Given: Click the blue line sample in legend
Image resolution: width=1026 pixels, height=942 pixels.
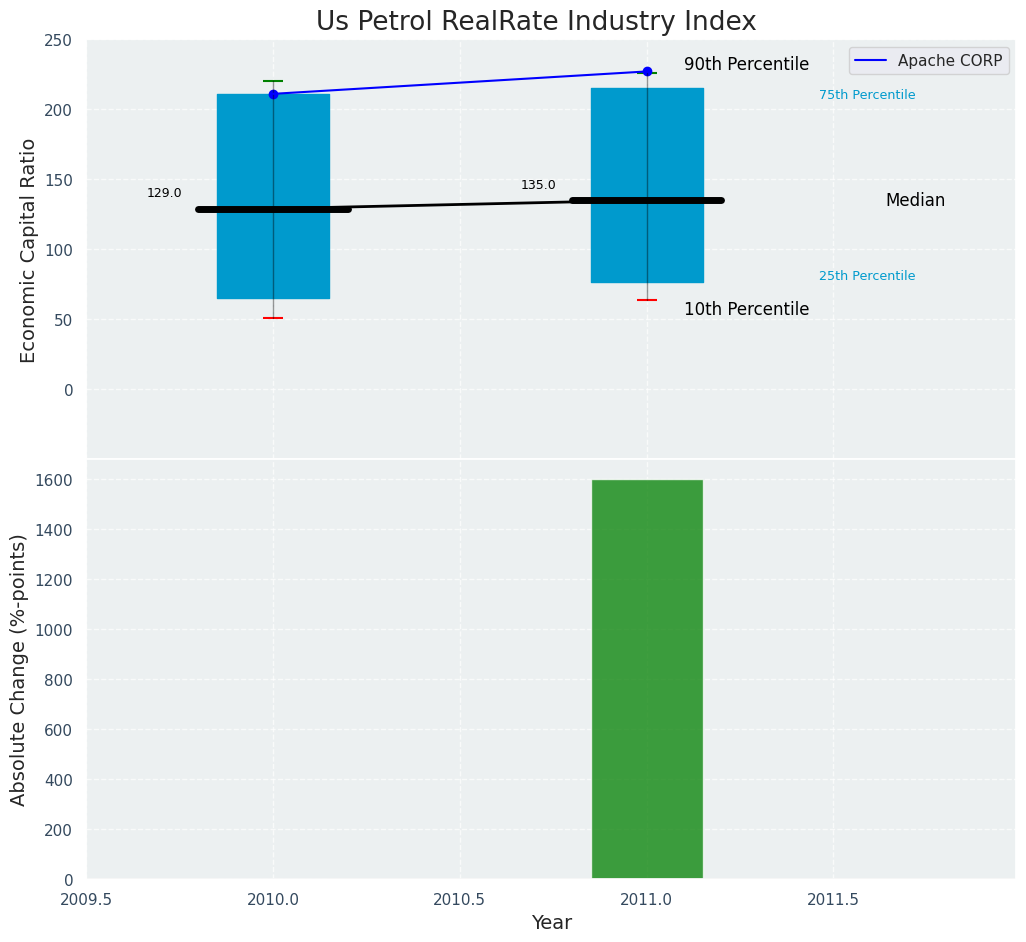Looking at the screenshot, I should tap(872, 61).
